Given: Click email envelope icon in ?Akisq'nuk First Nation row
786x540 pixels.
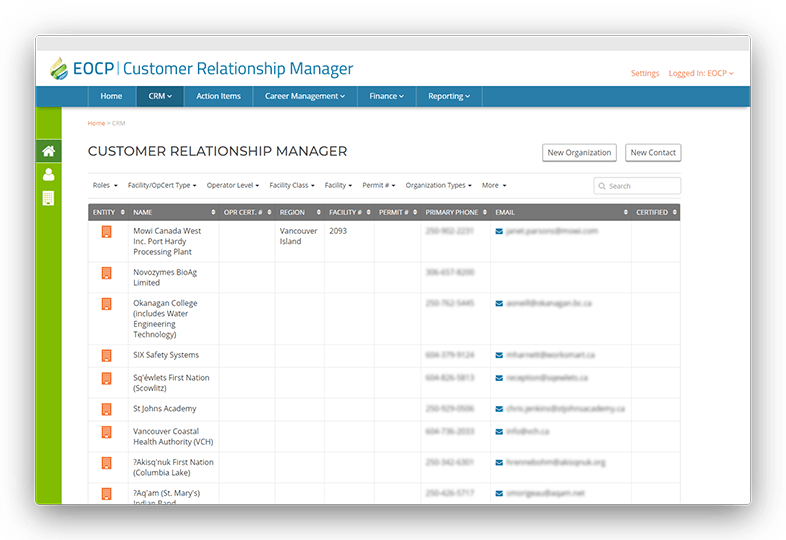Looking at the screenshot, I should (499, 462).
